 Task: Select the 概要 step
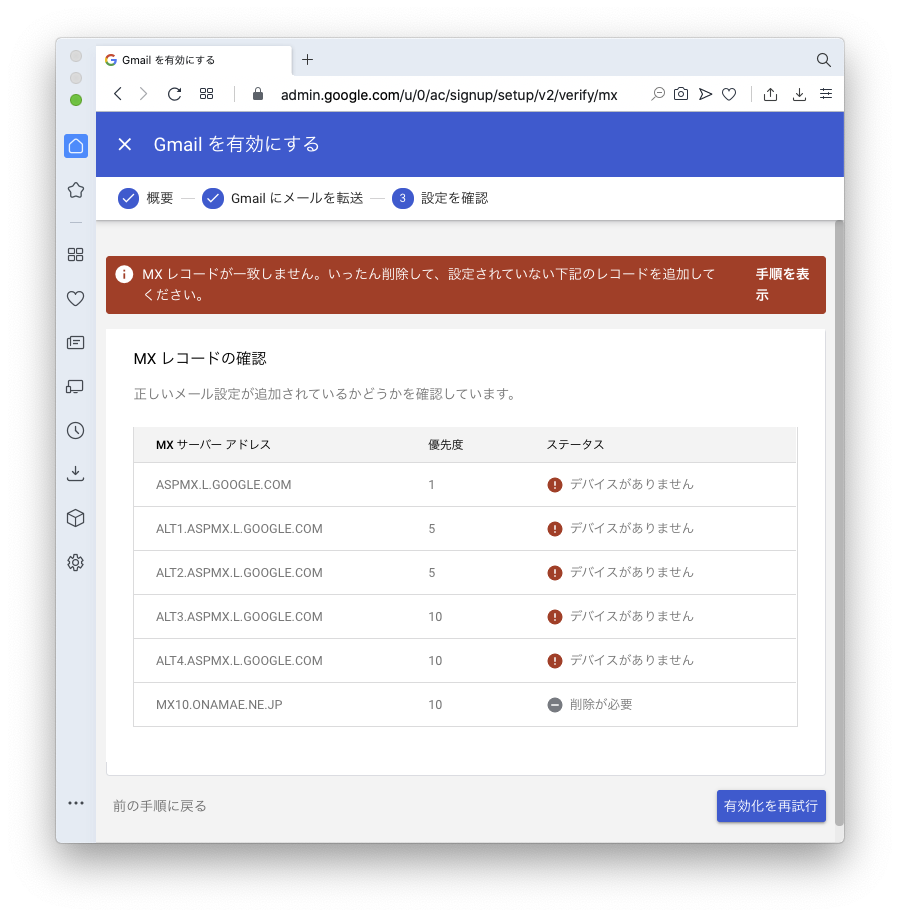coord(147,198)
